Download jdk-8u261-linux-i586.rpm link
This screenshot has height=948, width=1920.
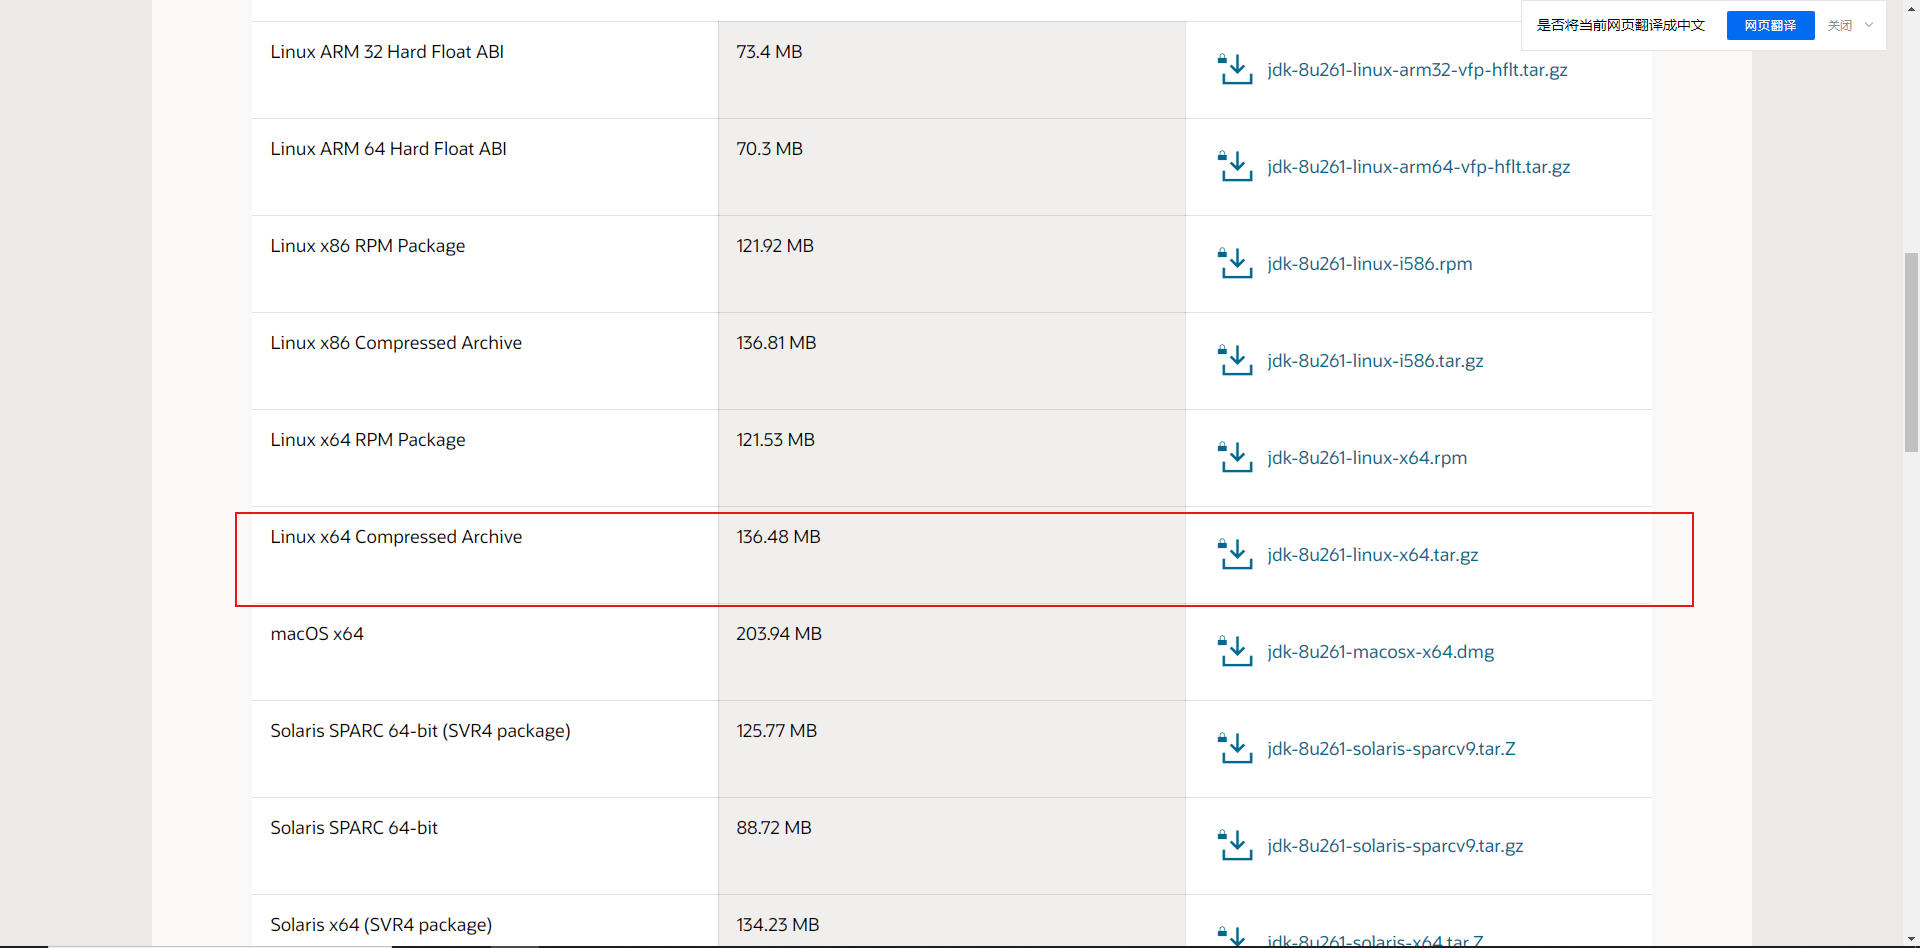[x=1369, y=264]
